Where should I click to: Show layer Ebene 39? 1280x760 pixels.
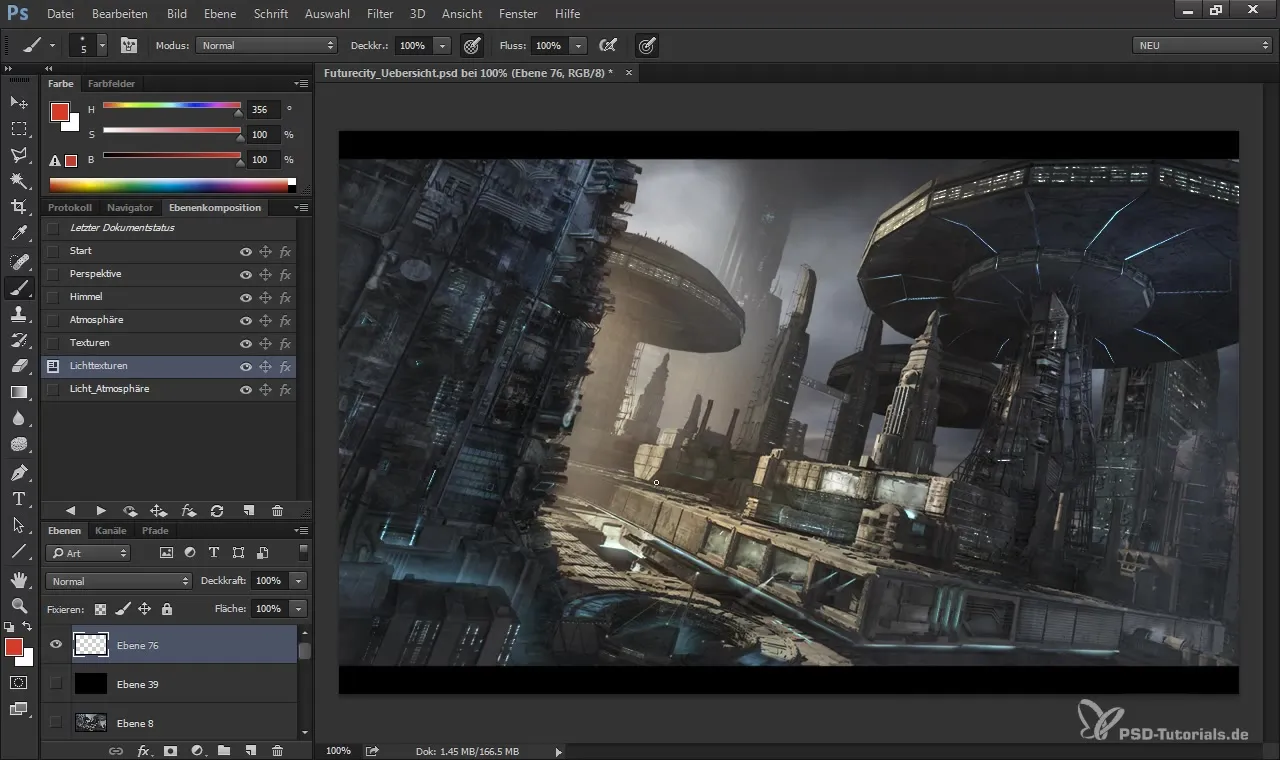pos(56,684)
